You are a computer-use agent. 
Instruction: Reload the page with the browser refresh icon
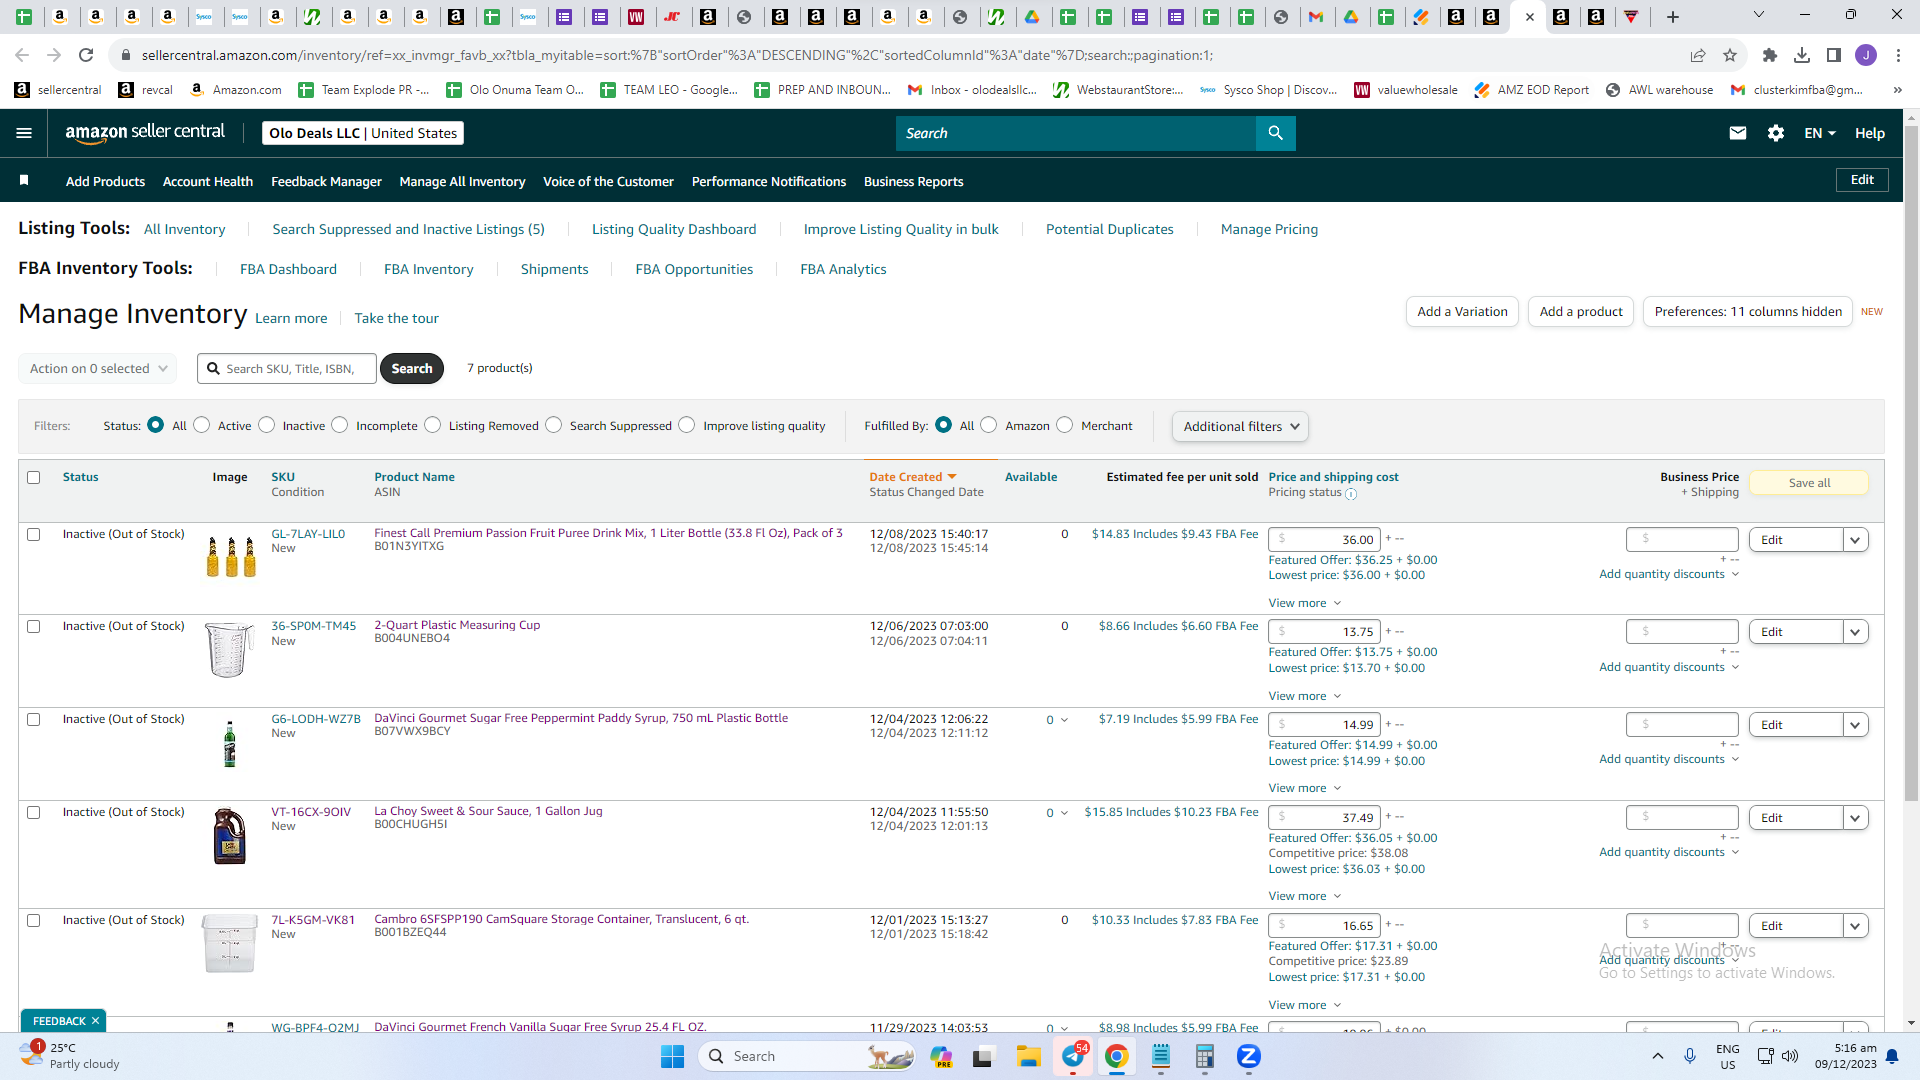(x=86, y=55)
